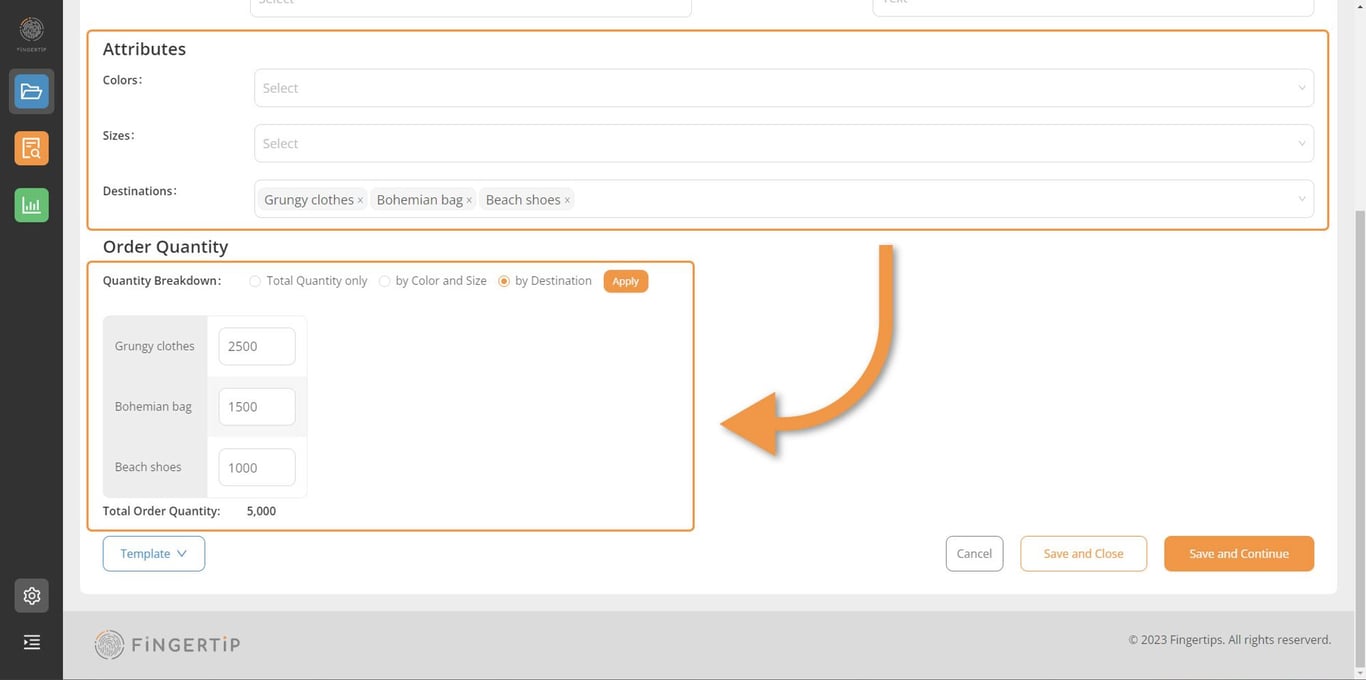Viewport: 1366px width, 680px height.
Task: Click the Fingertip logo at sidebar top
Action: 31,32
